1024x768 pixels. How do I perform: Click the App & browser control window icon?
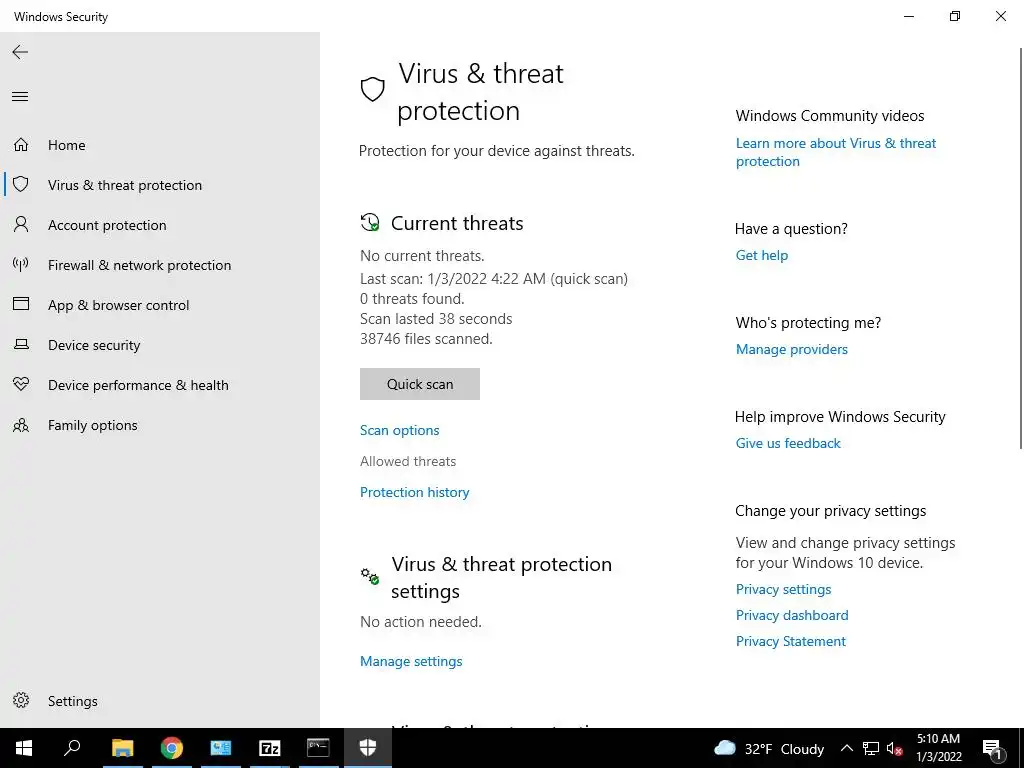pos(21,304)
